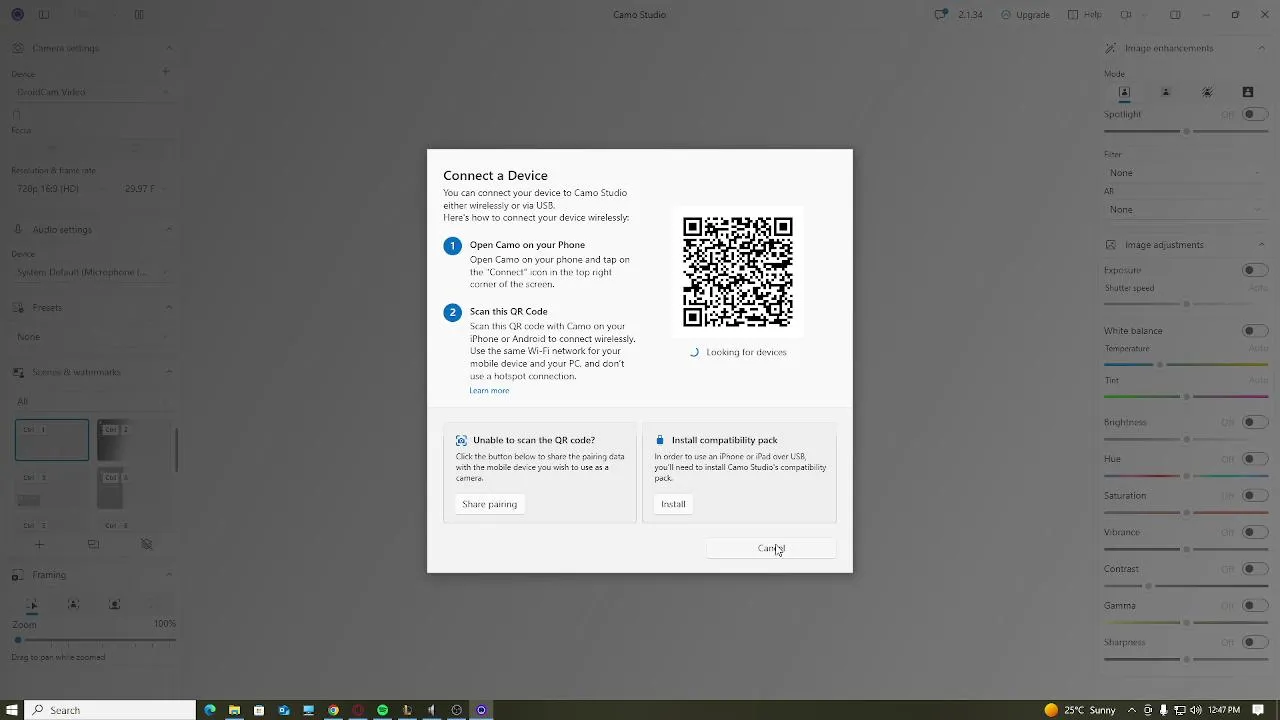Viewport: 1280px width, 720px height.
Task: Select the second portrait mode icon
Action: coord(1165,92)
